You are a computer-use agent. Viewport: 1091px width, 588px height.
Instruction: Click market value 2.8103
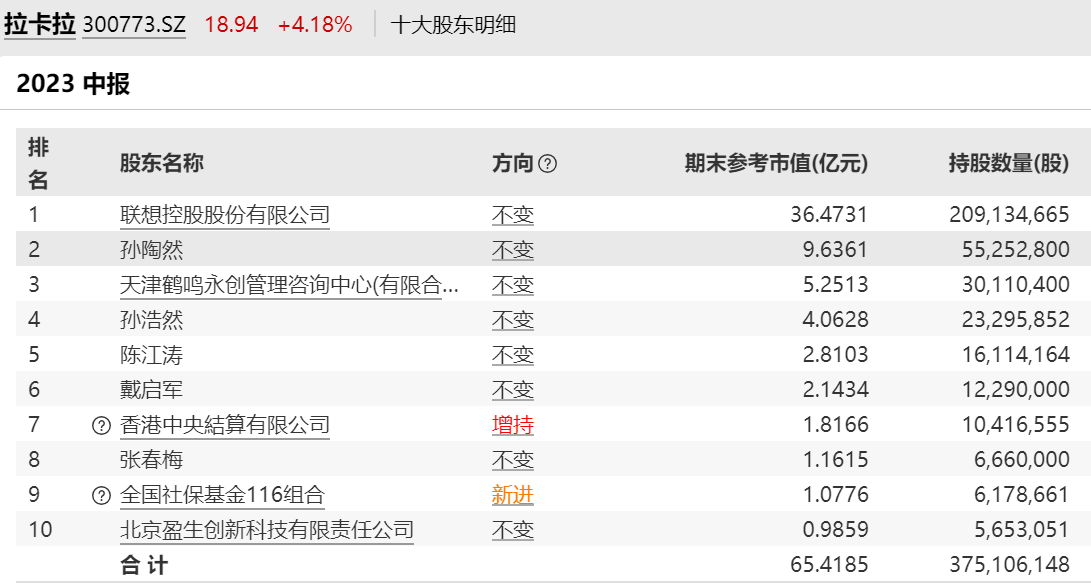(x=835, y=354)
